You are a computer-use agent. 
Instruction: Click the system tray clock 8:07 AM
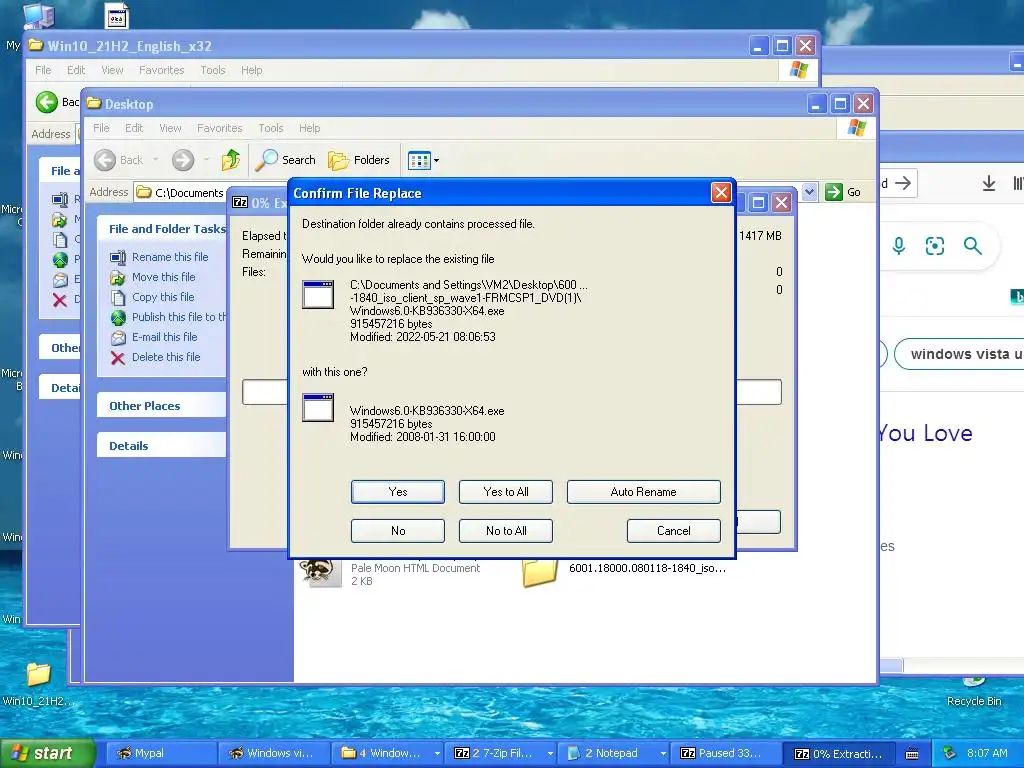click(987, 753)
